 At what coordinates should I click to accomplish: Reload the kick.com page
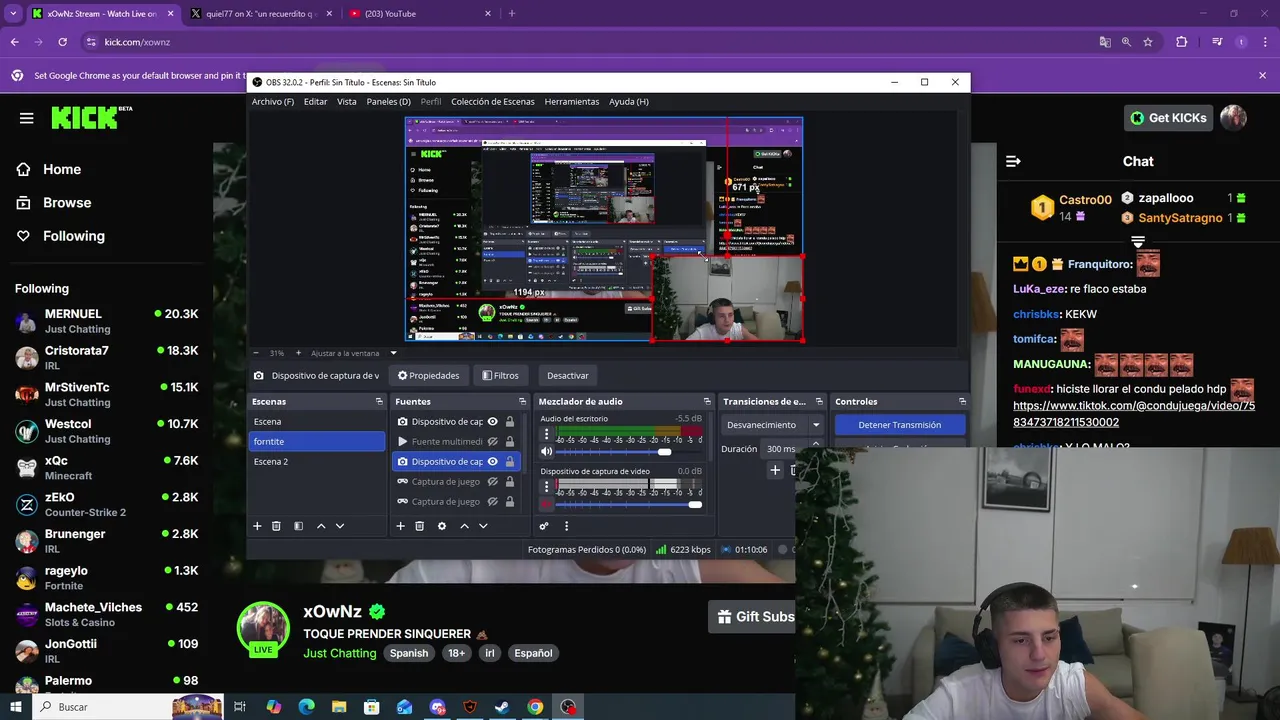[62, 42]
